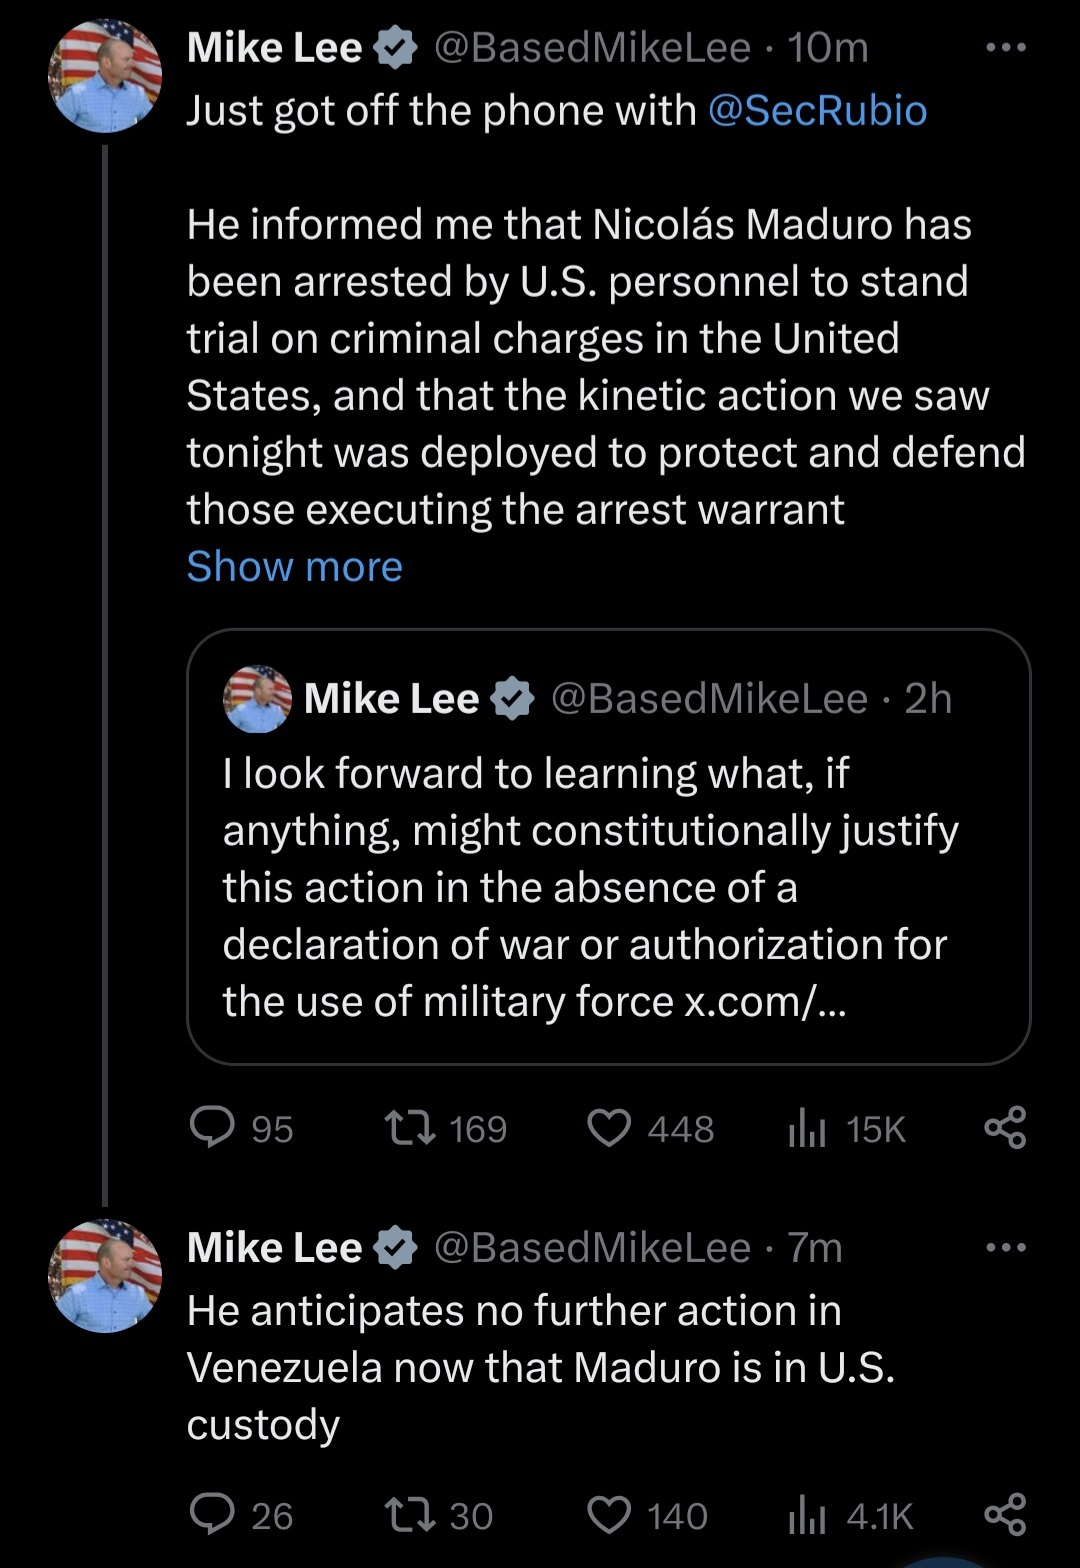The height and width of the screenshot is (1568, 1080).
Task: Share the second tweet about Venezuela
Action: [x=1005, y=1515]
